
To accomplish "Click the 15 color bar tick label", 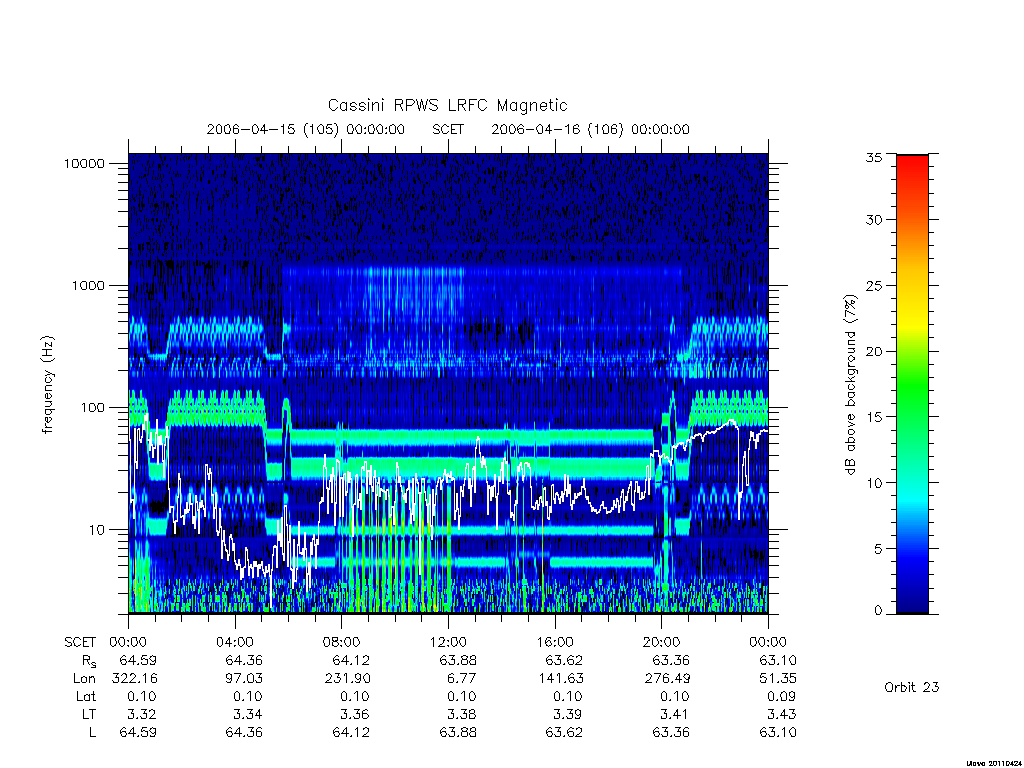I will point(874,417).
